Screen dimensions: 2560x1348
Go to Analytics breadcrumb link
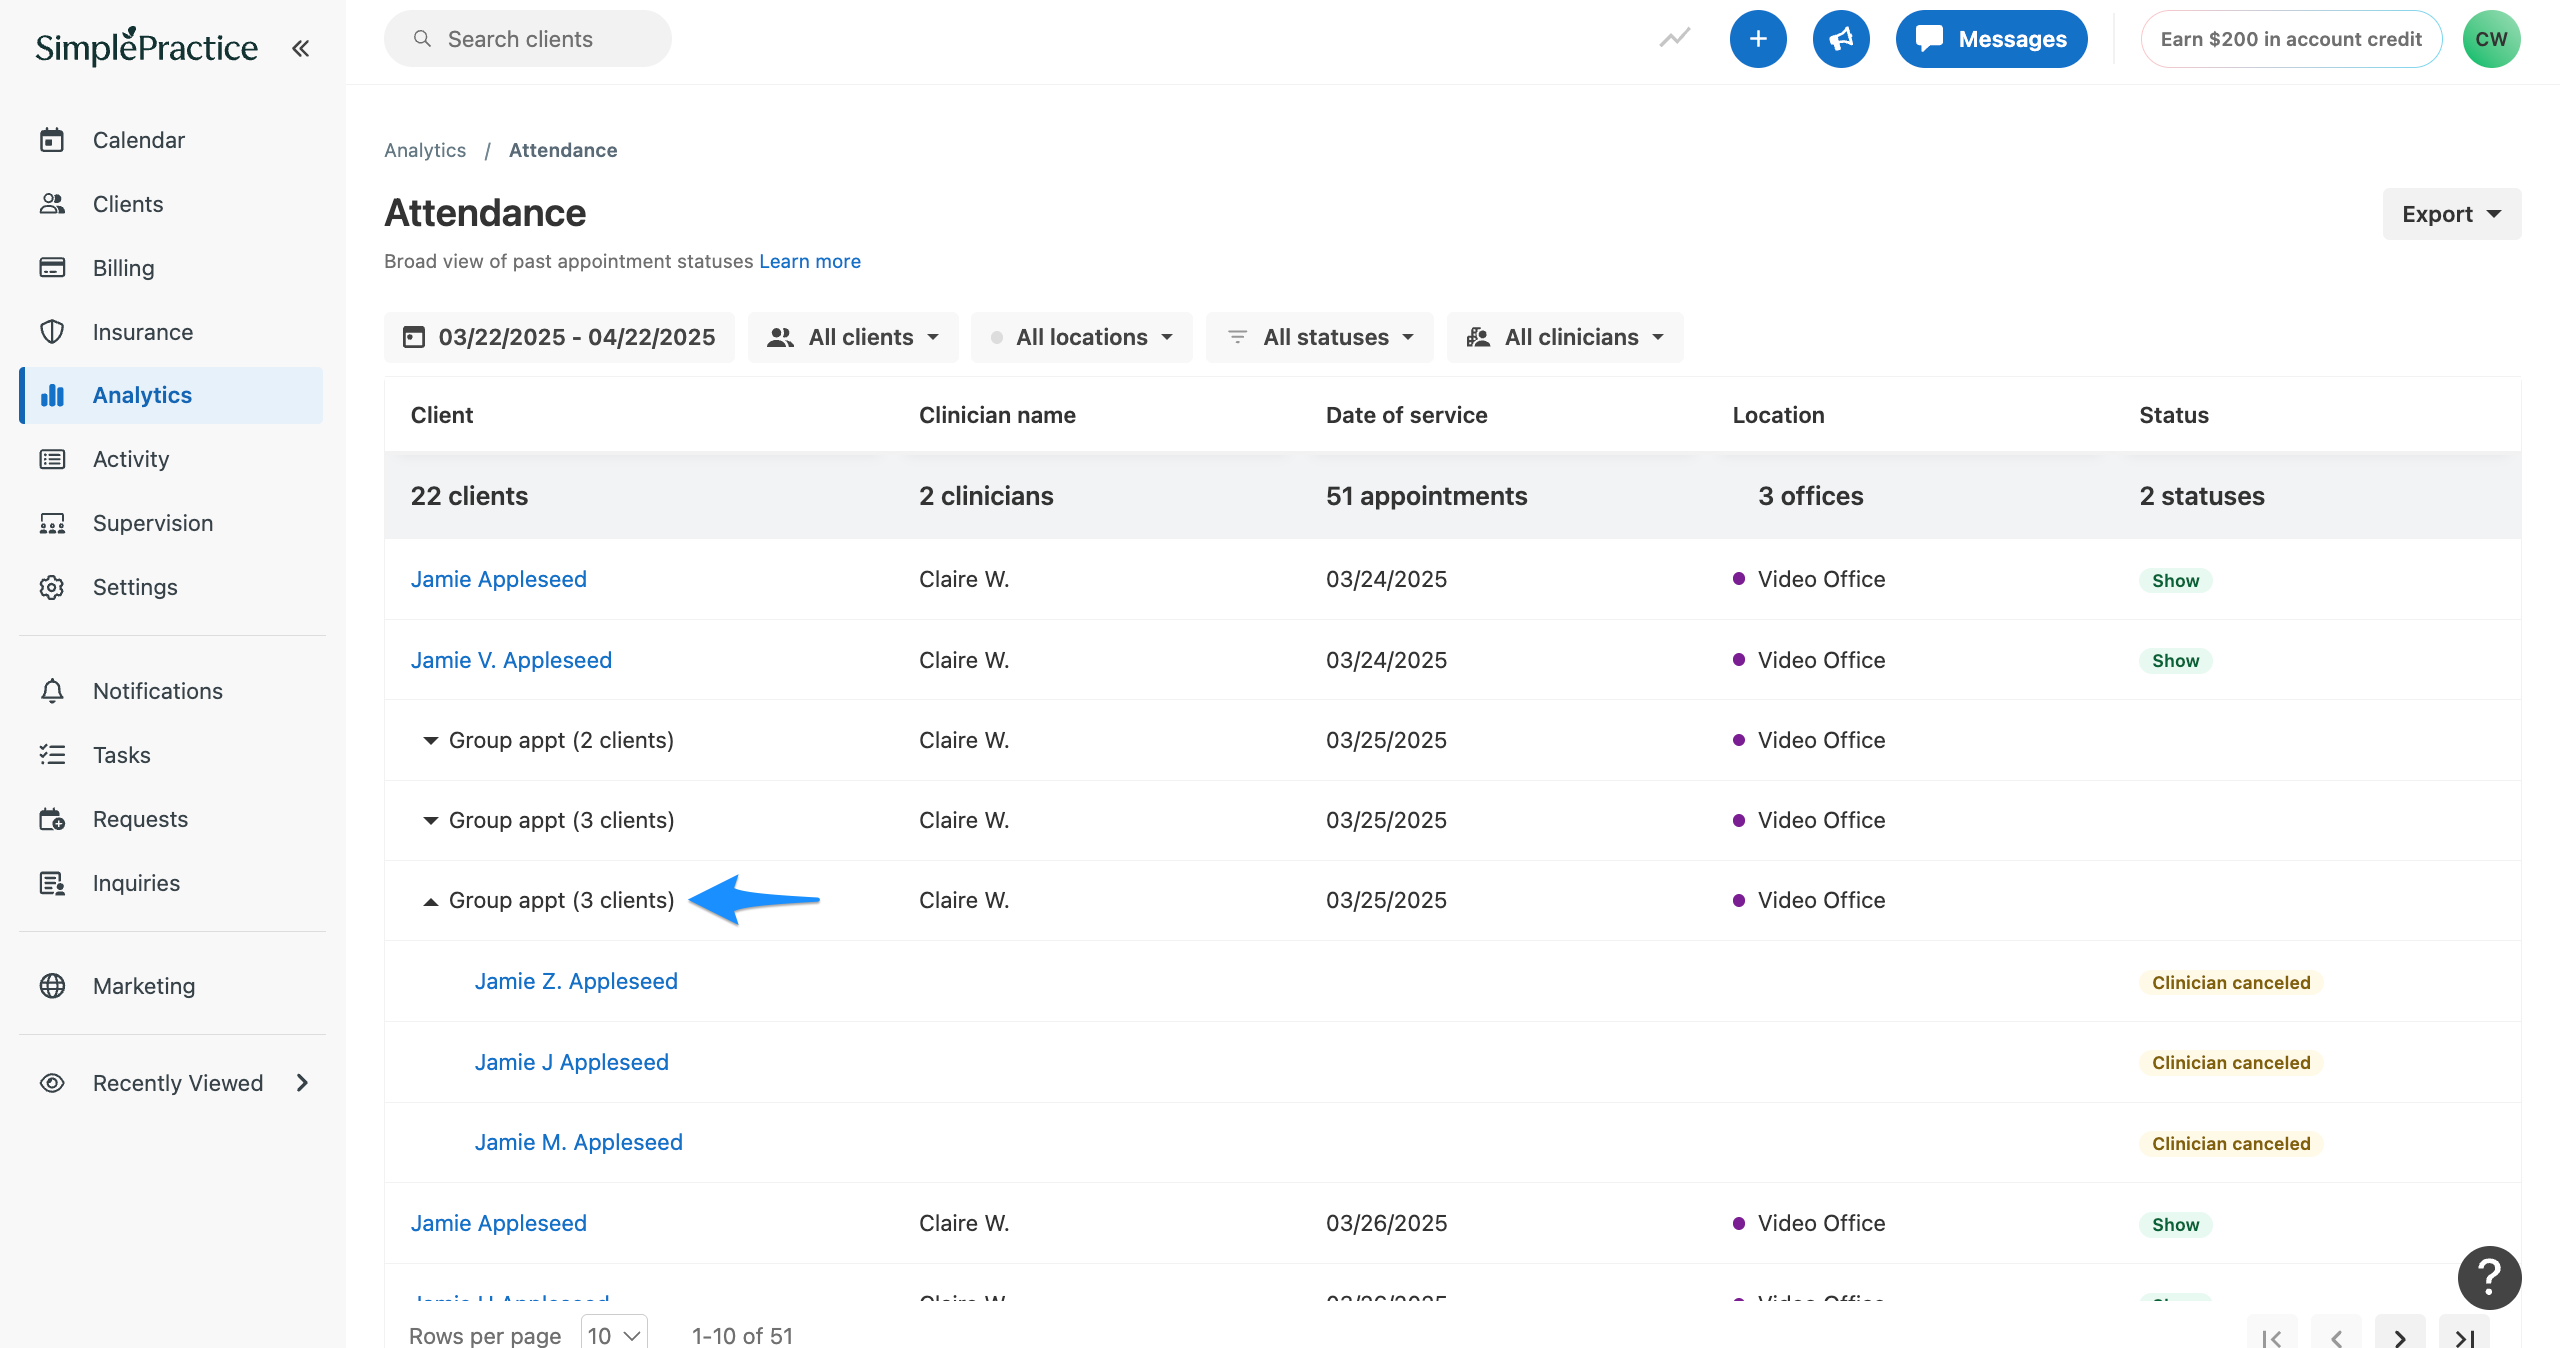[x=425, y=150]
